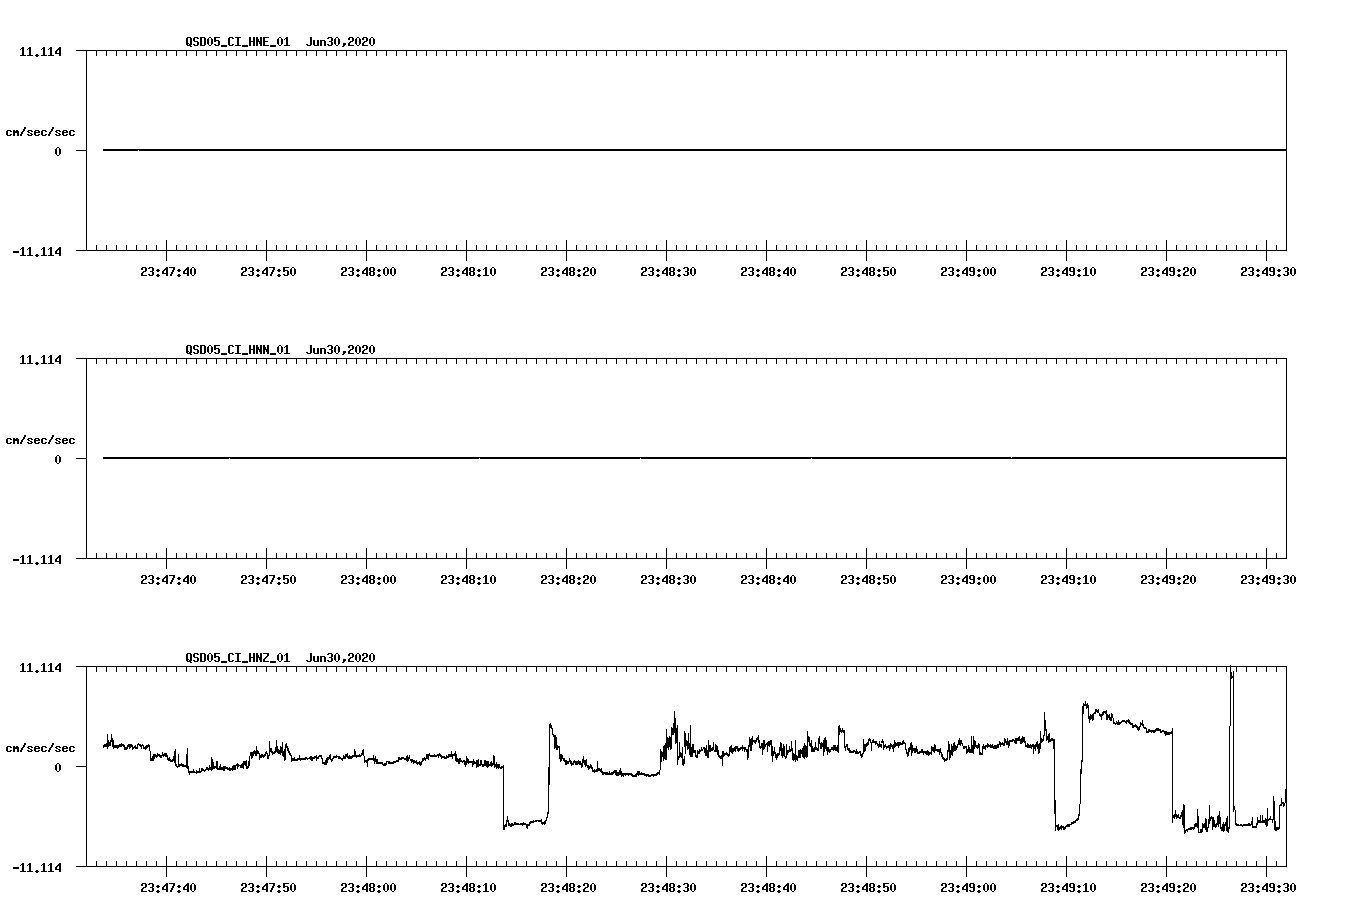The width and height of the screenshot is (1358, 924).
Task: Click -11.114 lower limit on HNZ plot
Action: [37, 867]
